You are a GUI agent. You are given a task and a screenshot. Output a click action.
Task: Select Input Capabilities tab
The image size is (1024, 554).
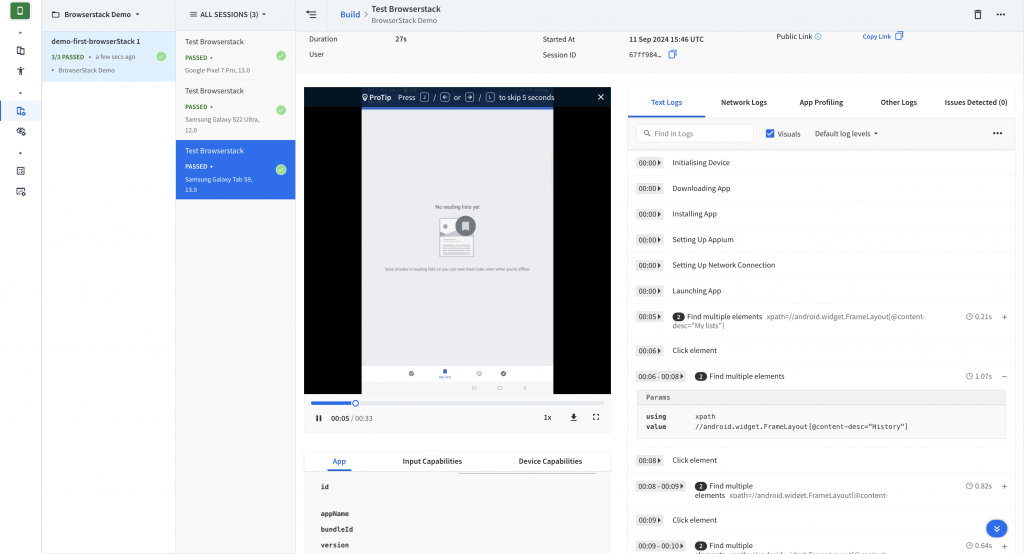tap(432, 461)
